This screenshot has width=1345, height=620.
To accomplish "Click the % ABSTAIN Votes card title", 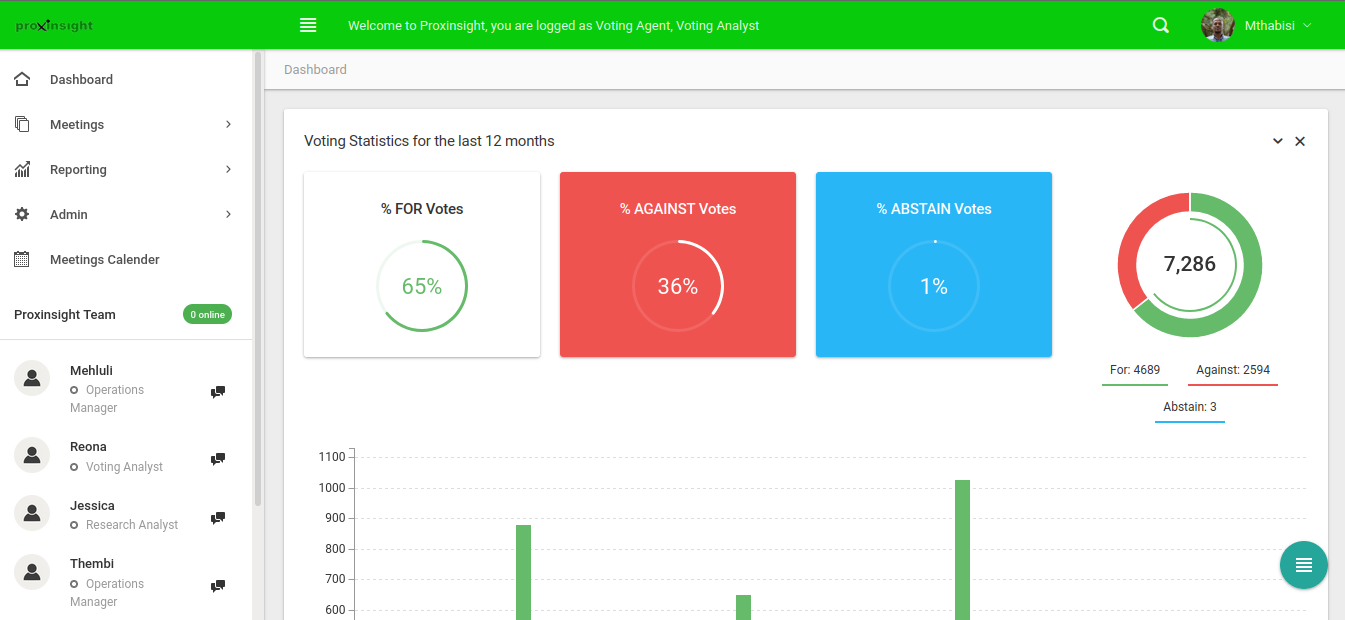I will (x=934, y=209).
